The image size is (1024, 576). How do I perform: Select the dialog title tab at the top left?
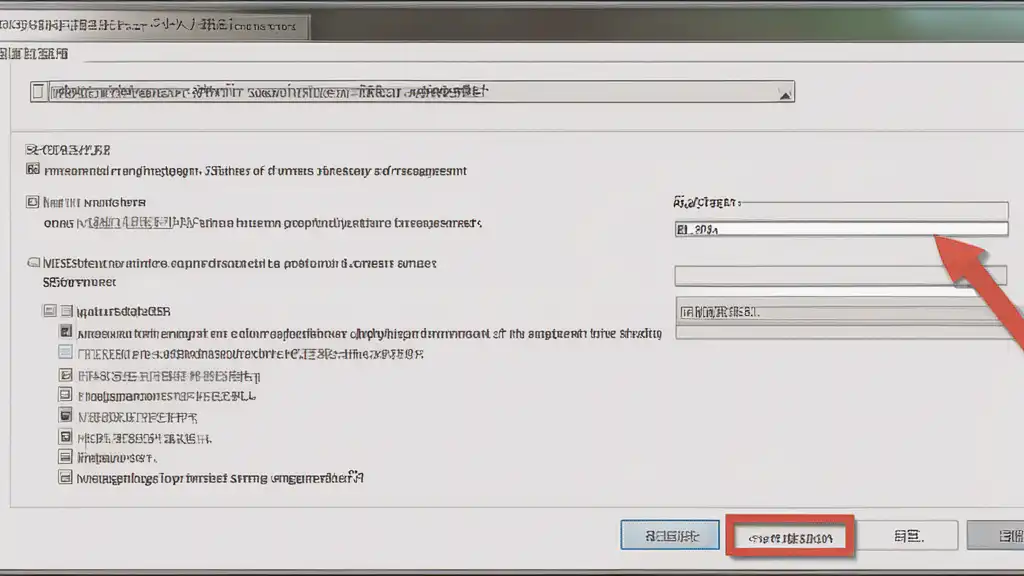(154, 26)
